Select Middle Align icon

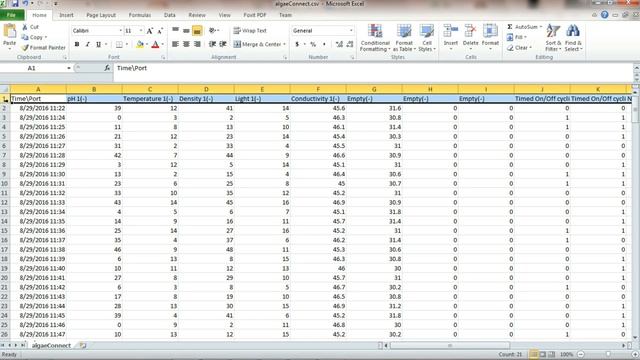point(186,30)
